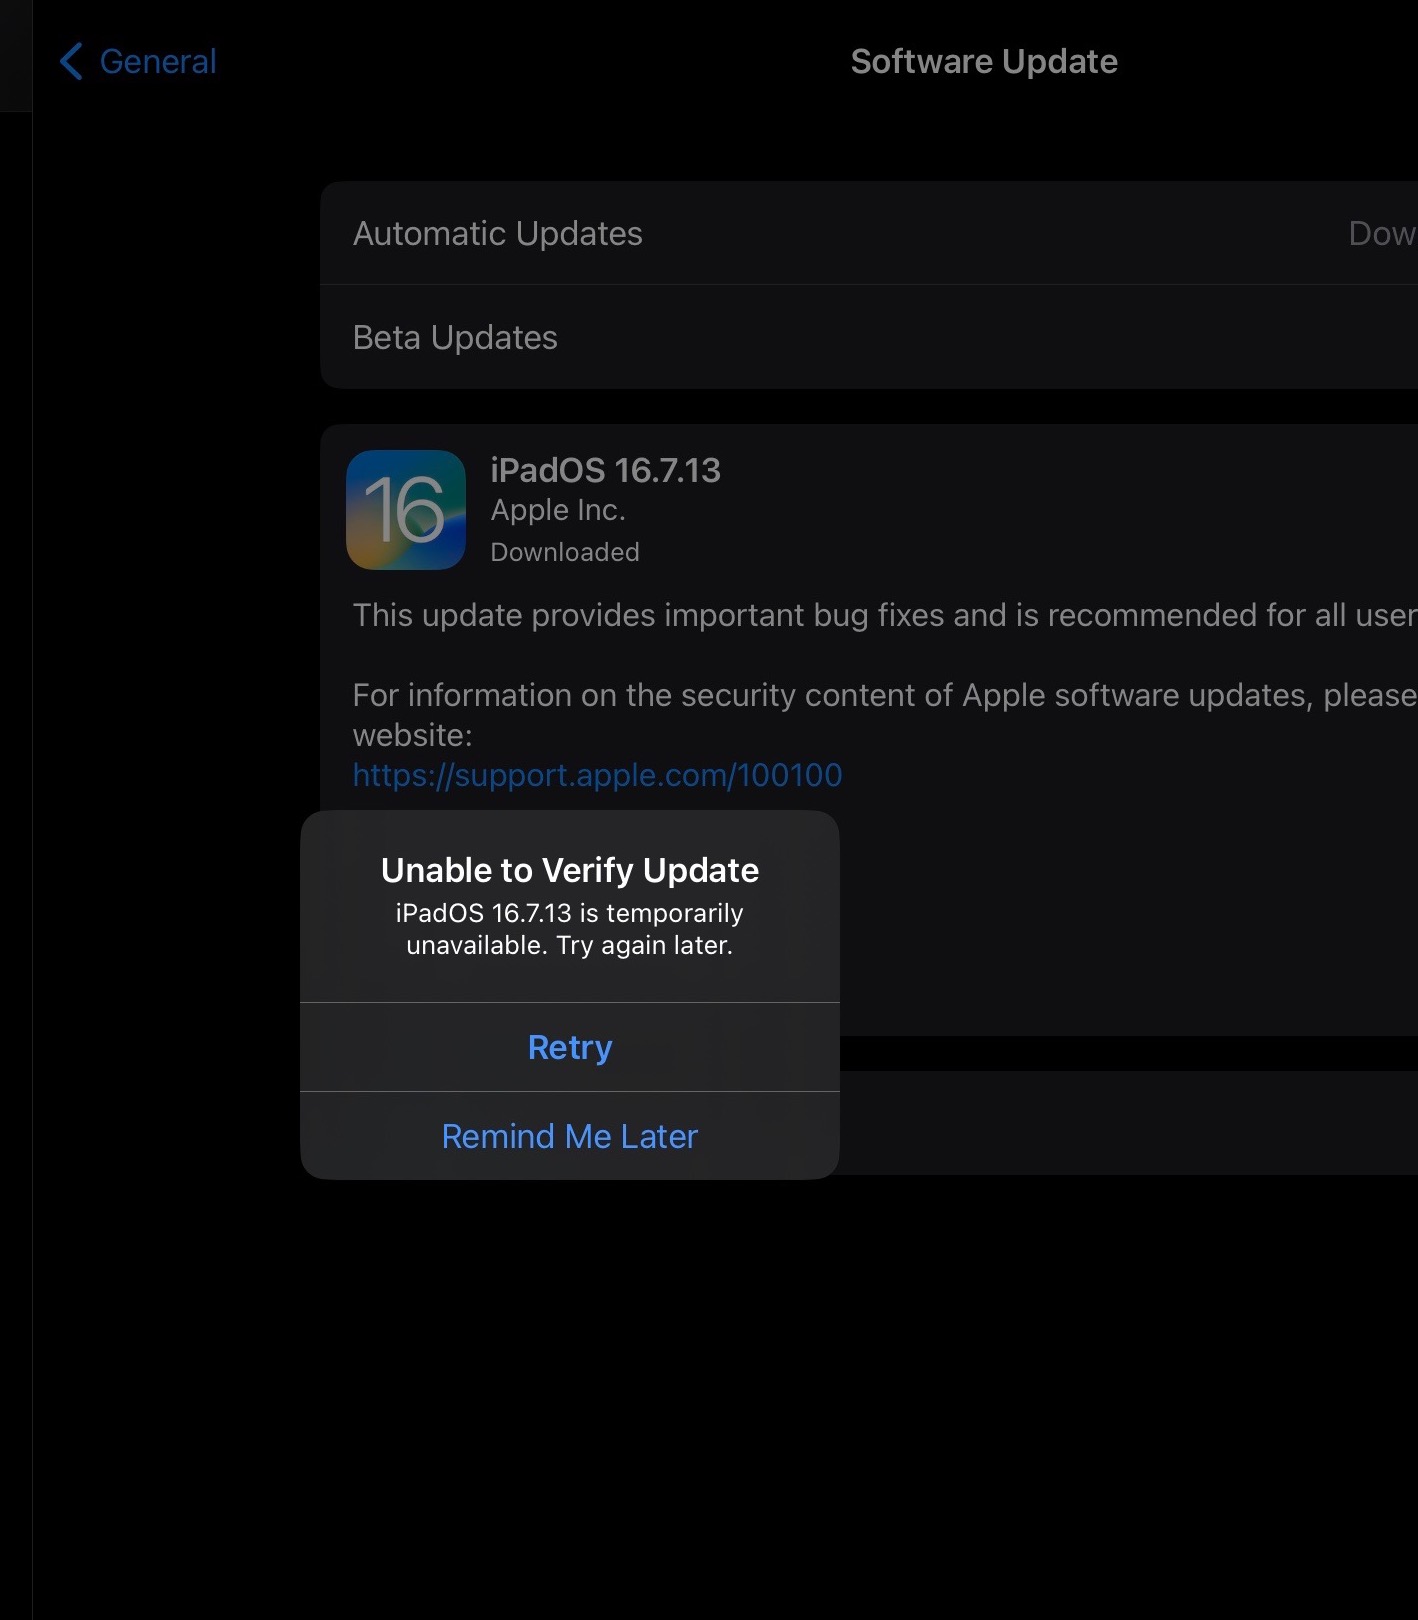Tap the iPadOS 16.7.13 update name

tap(605, 470)
